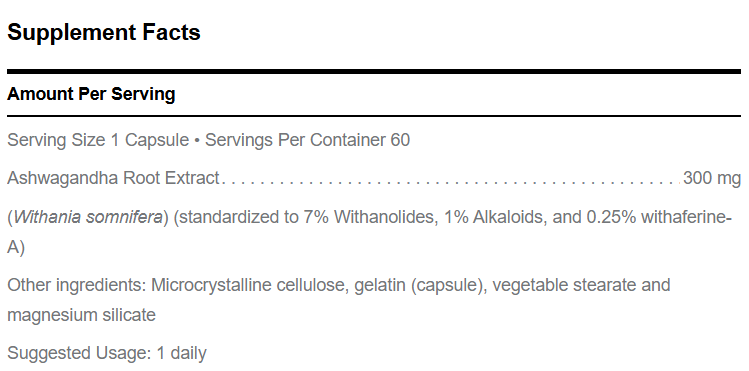Image resolution: width=749 pixels, height=371 pixels.
Task: Click Servings Per Container 60 text
Action: coord(307,140)
